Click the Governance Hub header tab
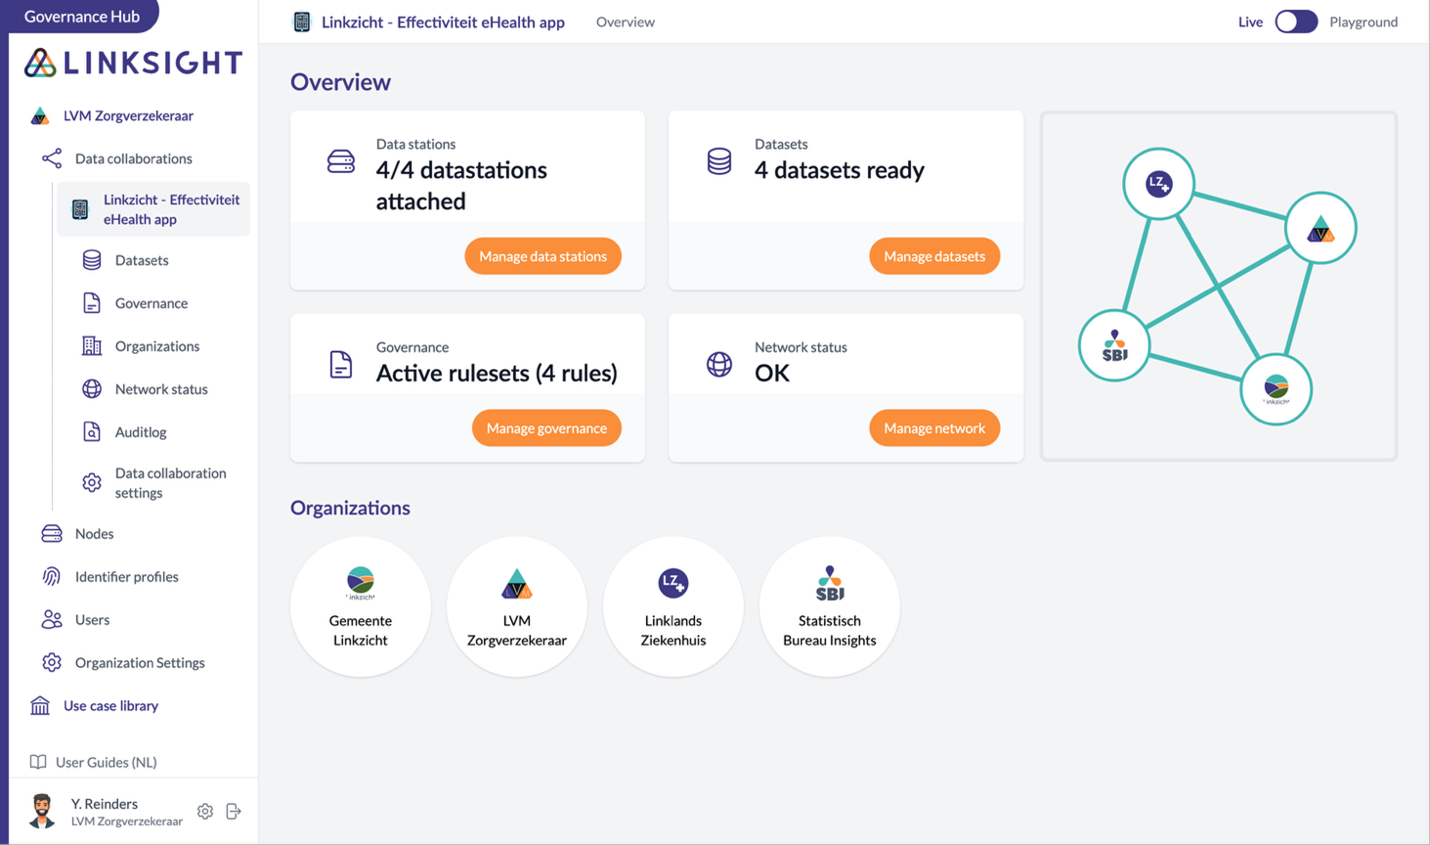 tap(82, 16)
